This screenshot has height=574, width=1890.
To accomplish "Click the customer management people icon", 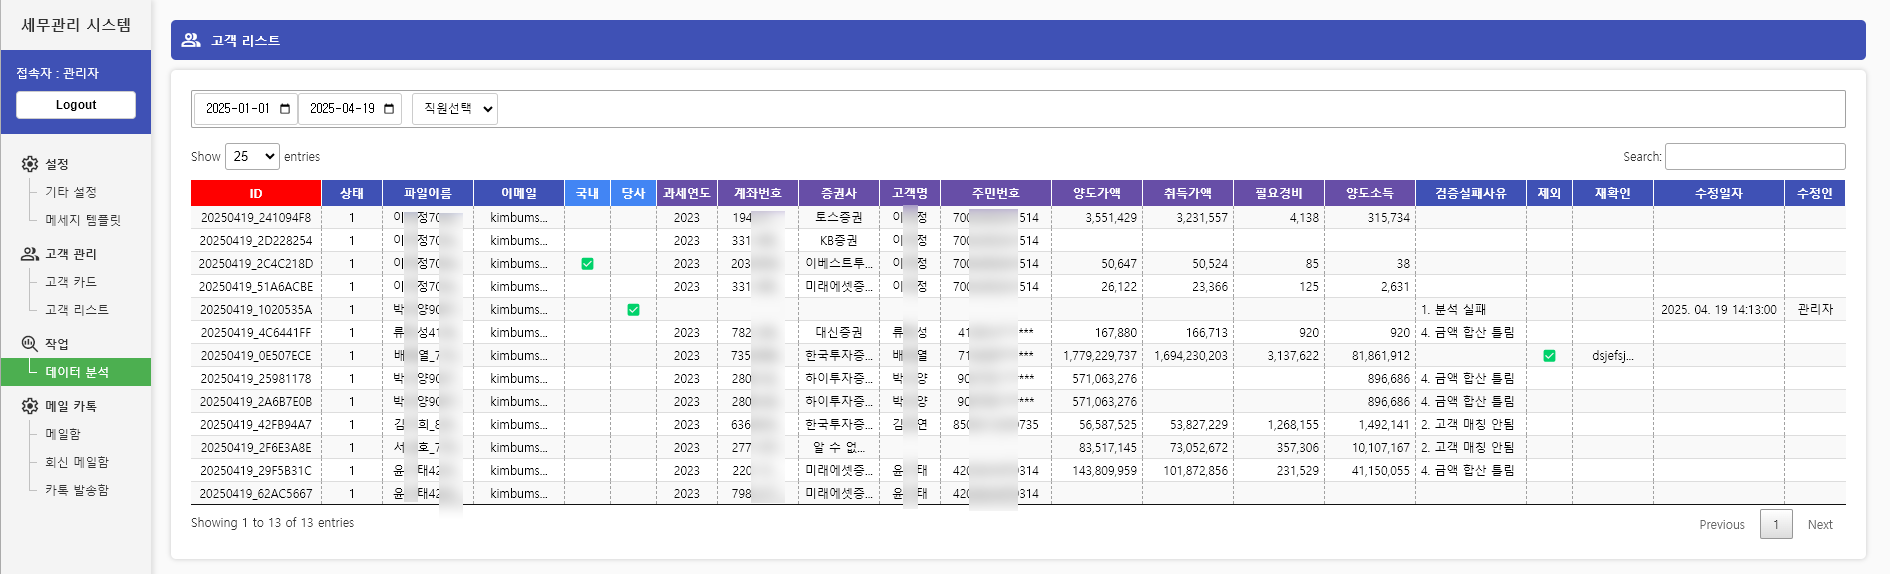I will (x=30, y=254).
